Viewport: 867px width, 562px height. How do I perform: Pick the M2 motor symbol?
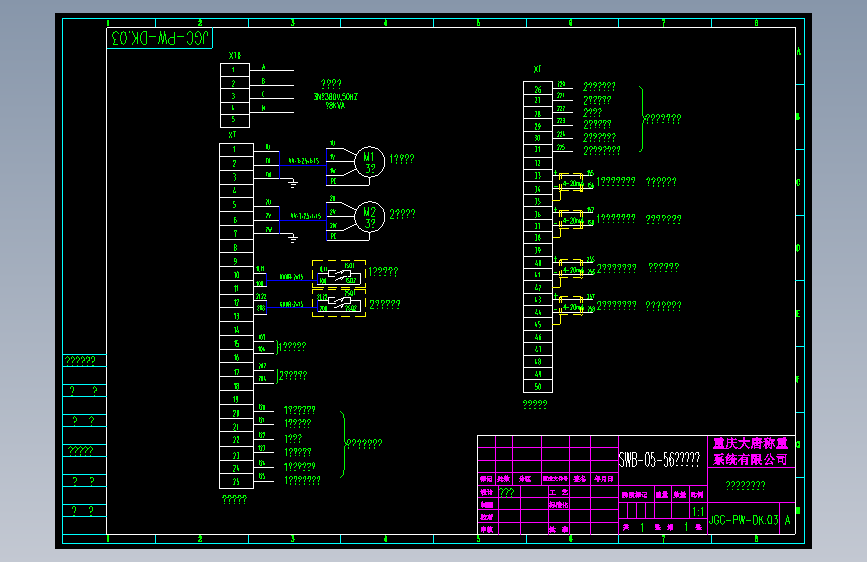(369, 217)
